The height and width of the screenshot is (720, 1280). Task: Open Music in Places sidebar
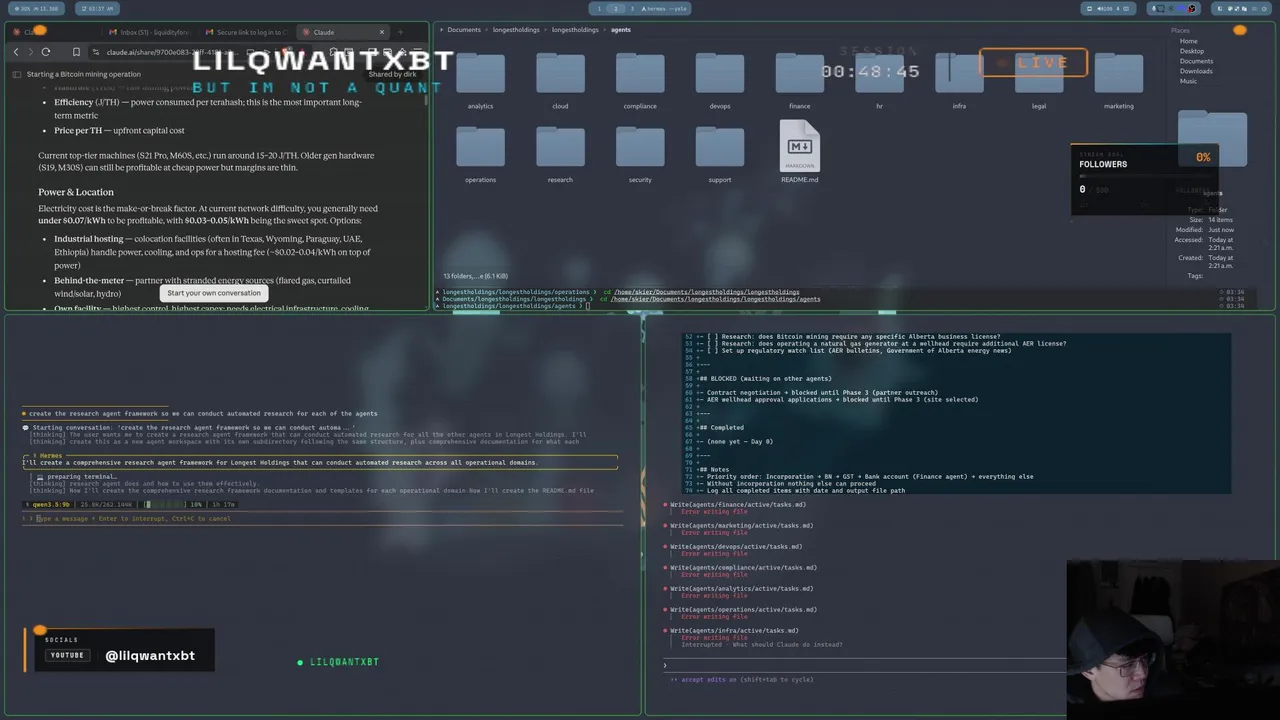coord(1188,81)
